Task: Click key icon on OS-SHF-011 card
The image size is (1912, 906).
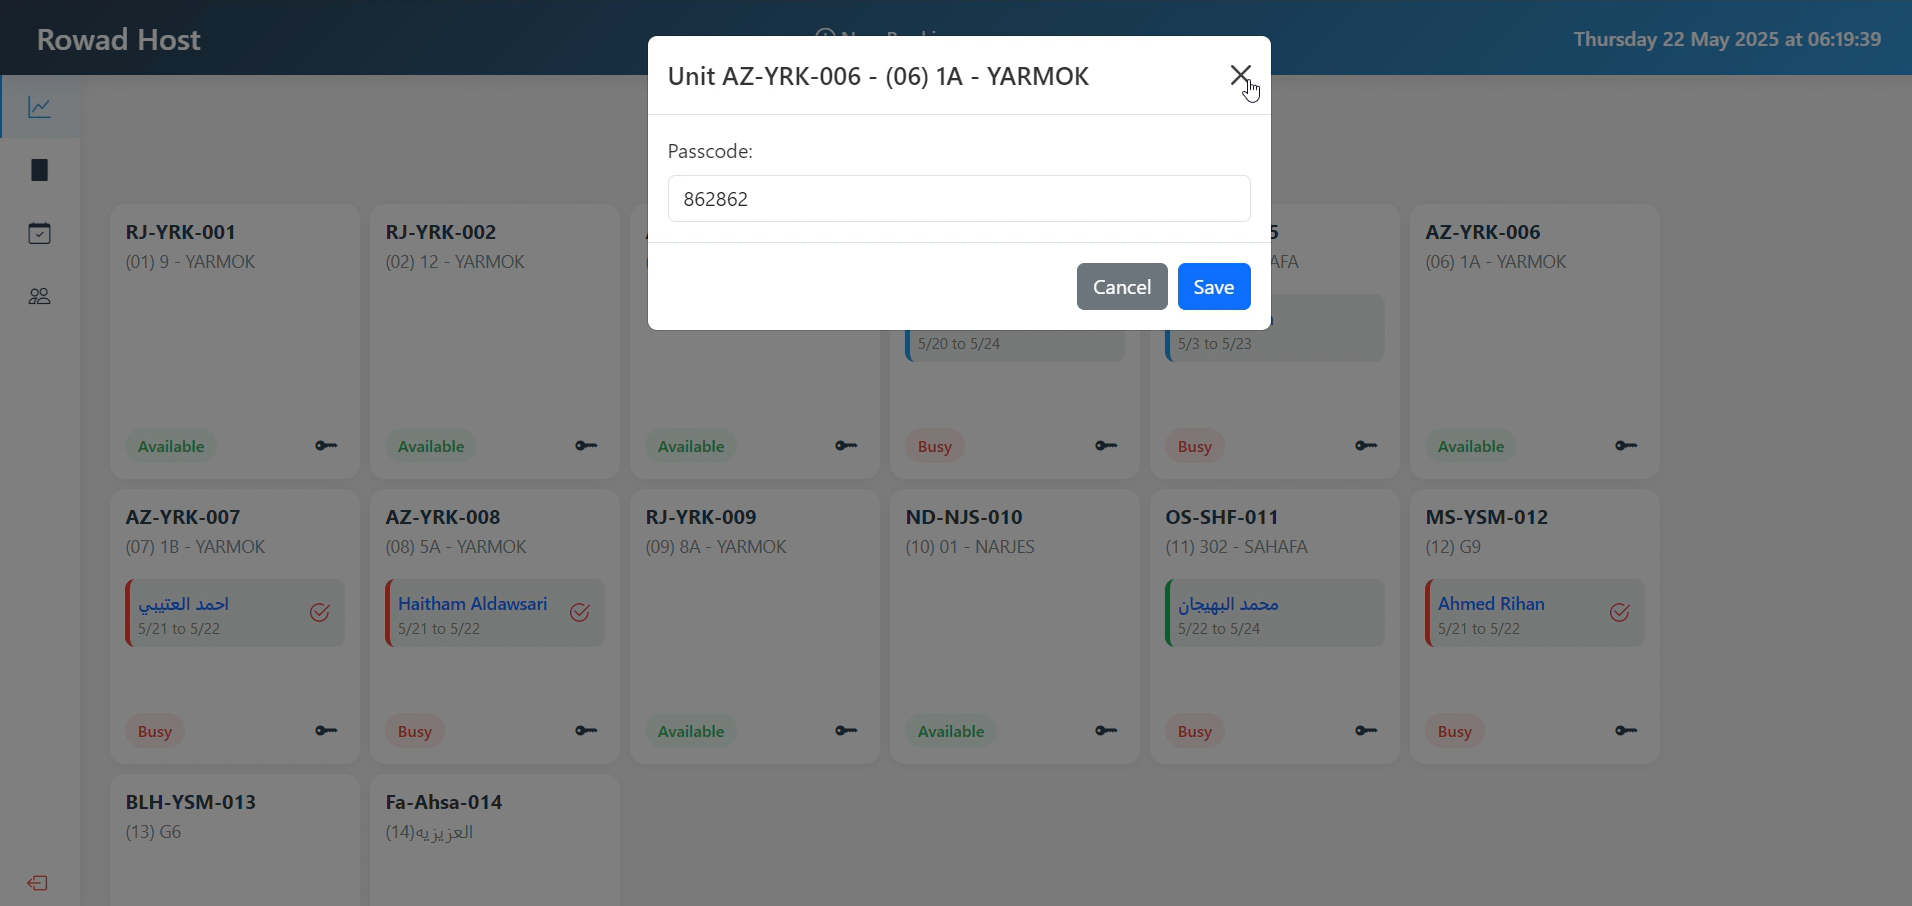Action: pos(1366,731)
